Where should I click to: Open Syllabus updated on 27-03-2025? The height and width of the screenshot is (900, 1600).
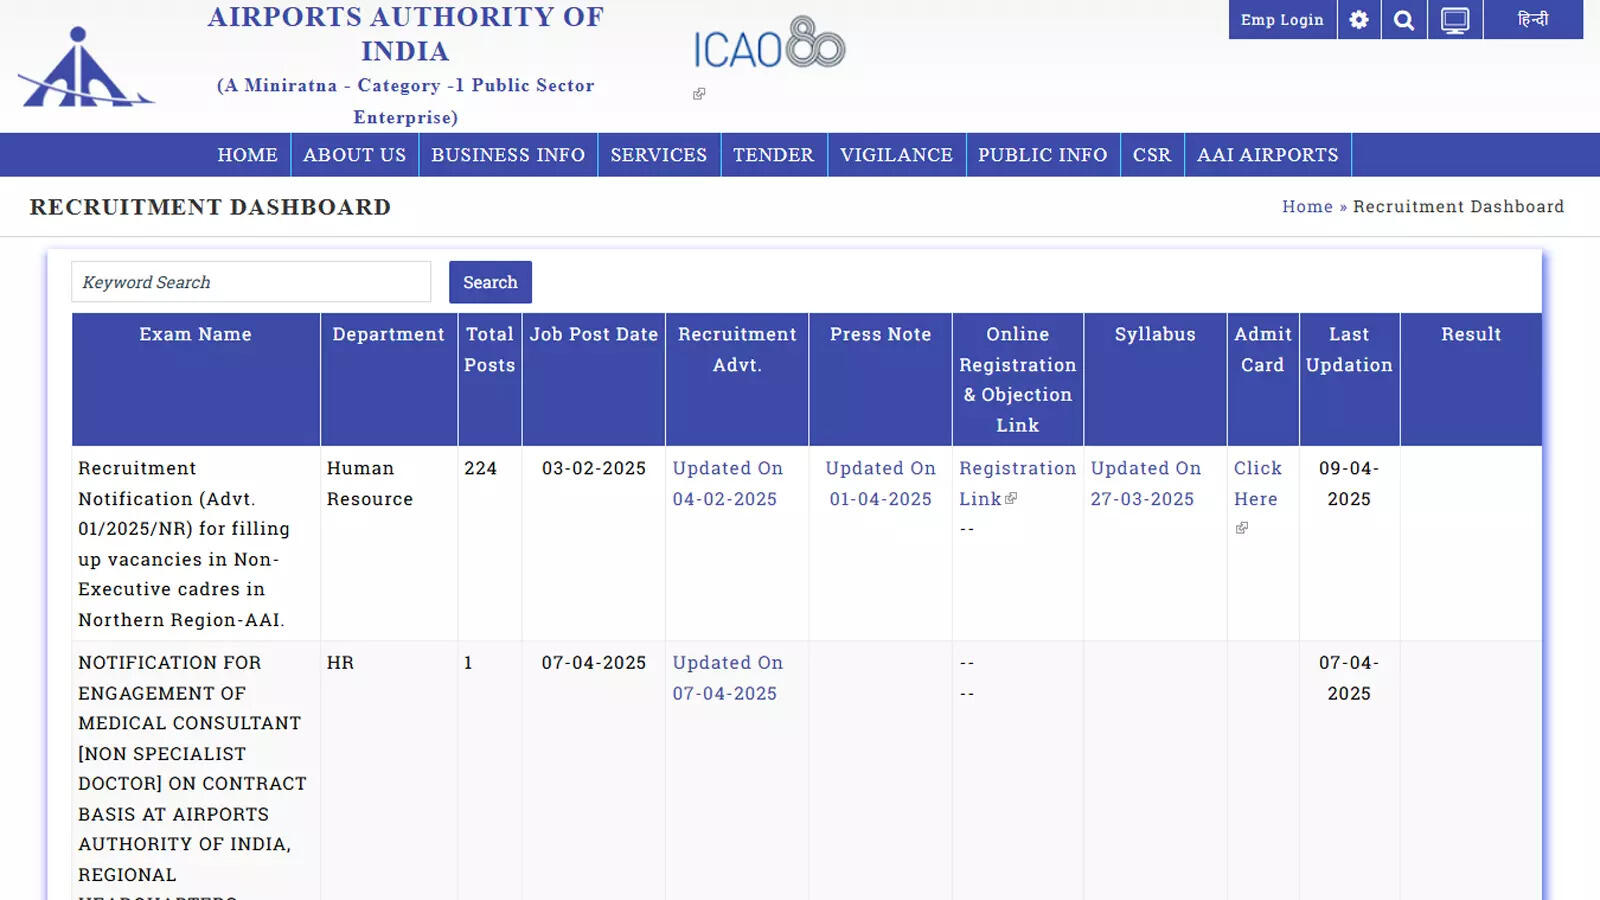point(1145,483)
